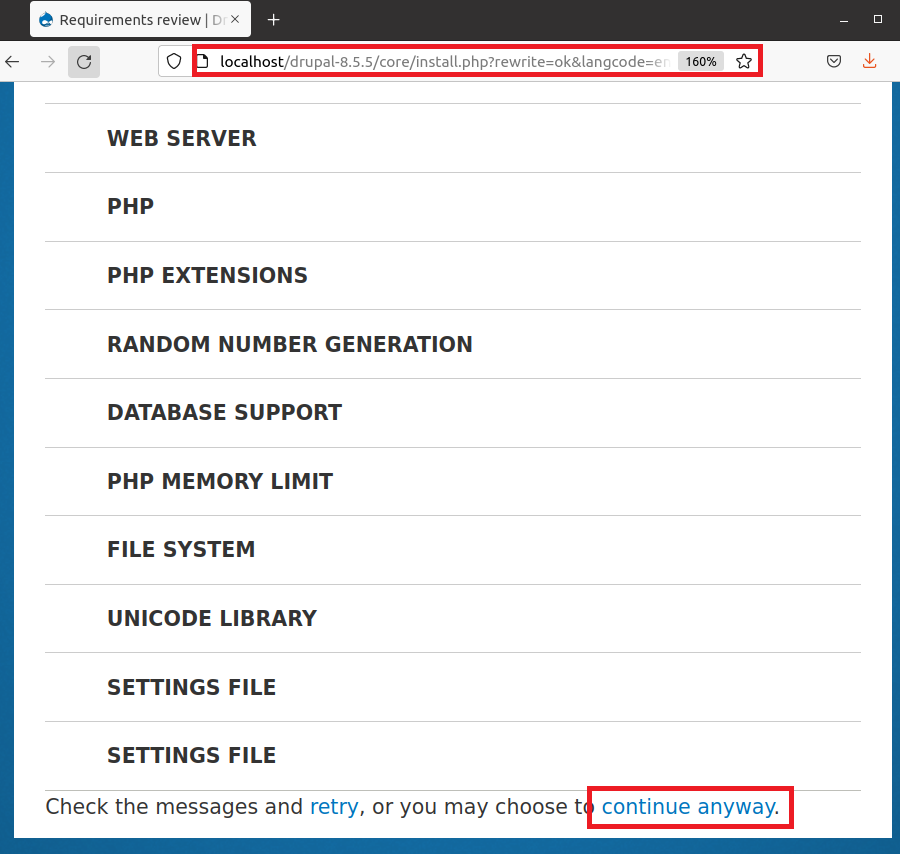Expand the UNICODE LIBRARY section

click(211, 618)
